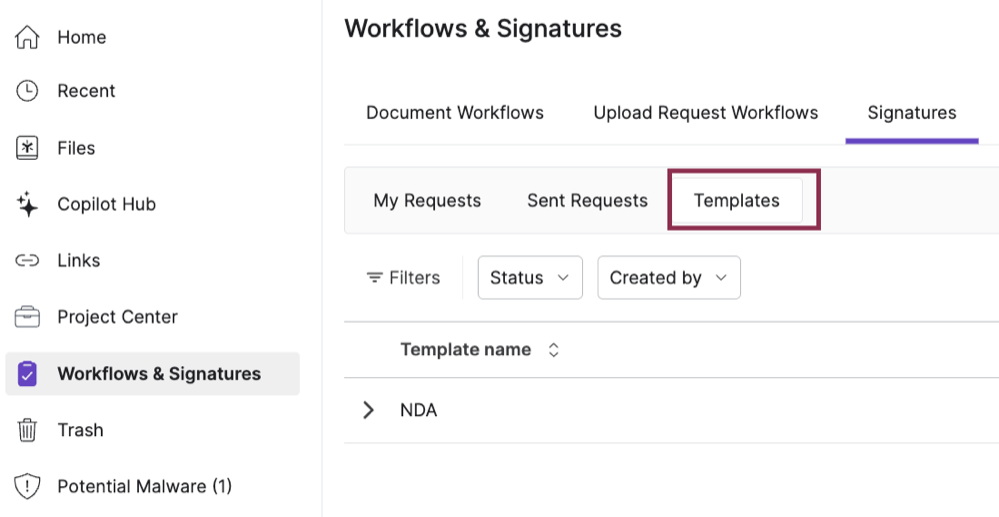
Task: Click the Potential Malware shield icon
Action: (x=28, y=487)
